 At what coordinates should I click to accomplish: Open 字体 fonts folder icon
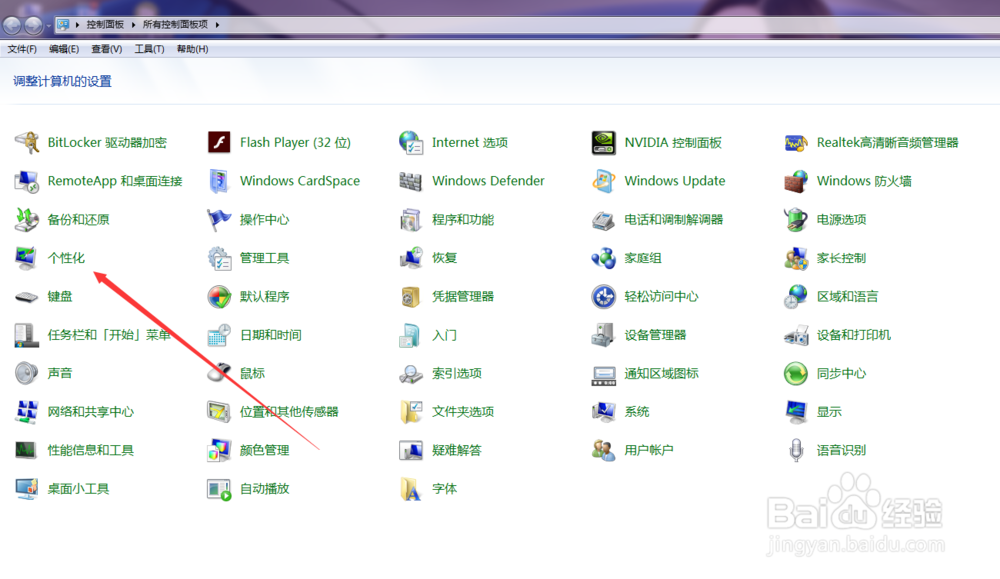pyautogui.click(x=411, y=488)
